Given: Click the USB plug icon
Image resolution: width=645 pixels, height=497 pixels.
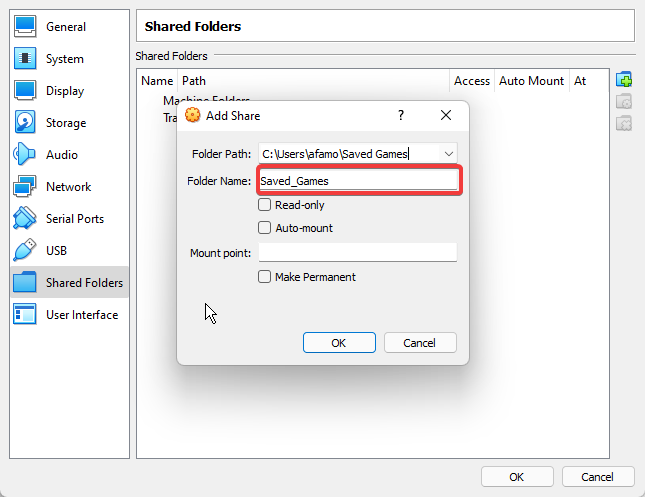Looking at the screenshot, I should click(x=25, y=250).
